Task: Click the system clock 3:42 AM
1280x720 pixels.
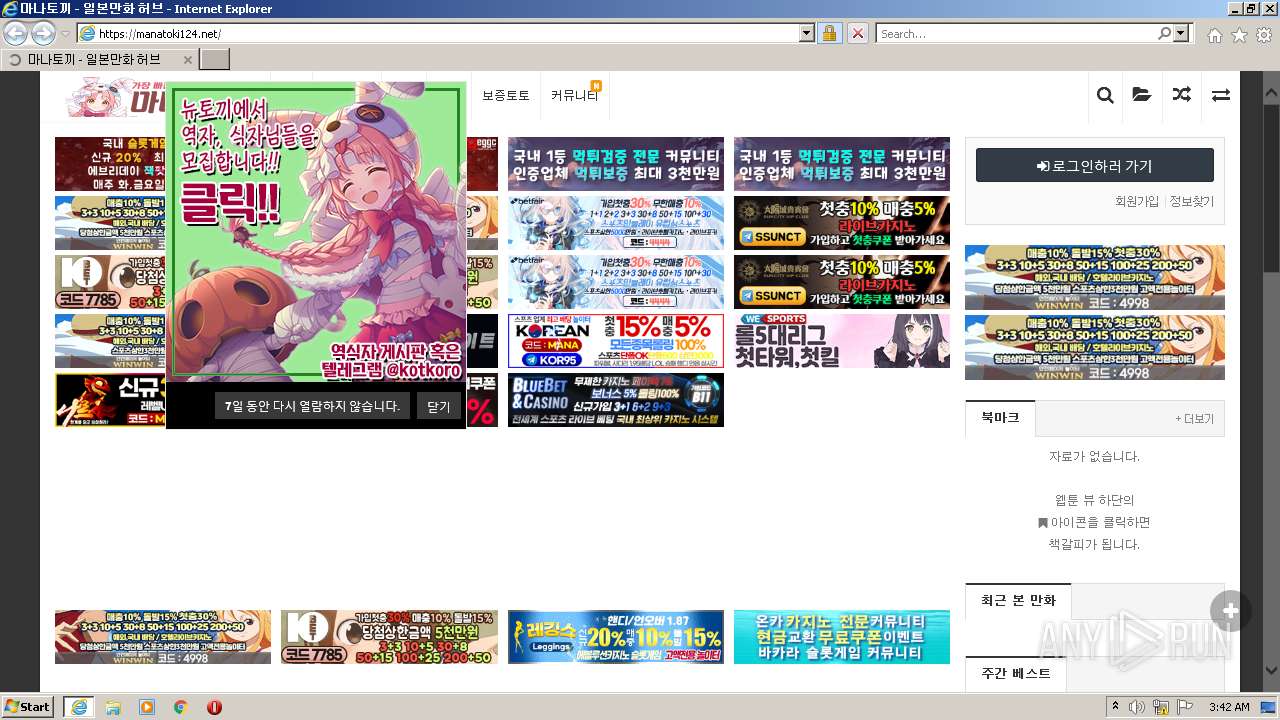Action: 1230,707
